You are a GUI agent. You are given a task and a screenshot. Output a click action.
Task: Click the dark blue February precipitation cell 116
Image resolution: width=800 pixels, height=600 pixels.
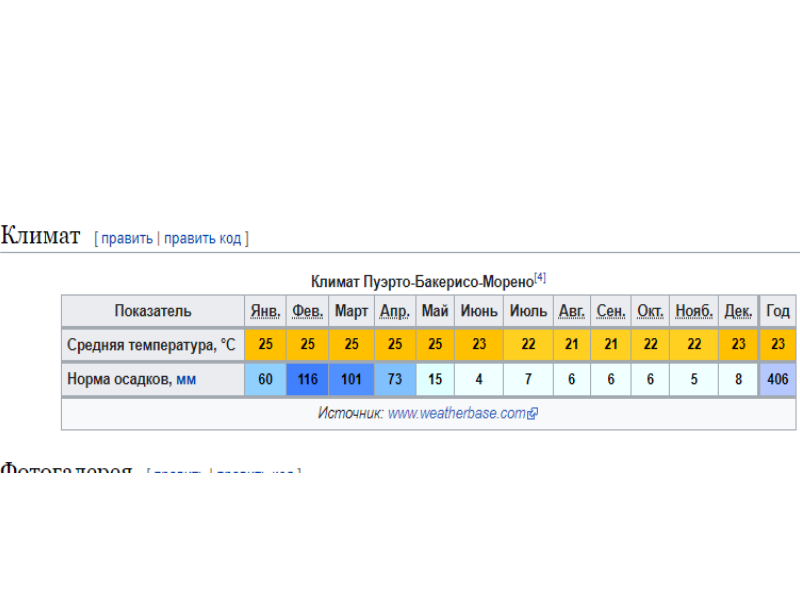(308, 379)
